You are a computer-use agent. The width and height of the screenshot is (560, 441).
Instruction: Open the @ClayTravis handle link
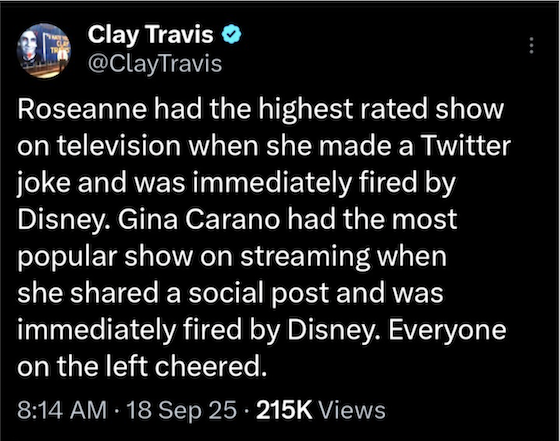click(x=155, y=64)
